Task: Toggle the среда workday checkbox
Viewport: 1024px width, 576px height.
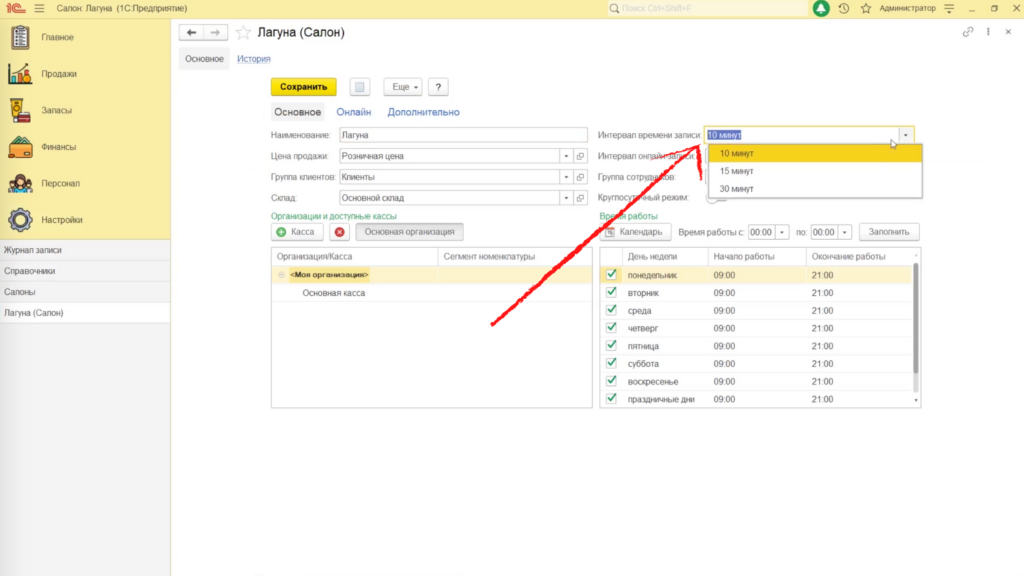Action: click(611, 310)
